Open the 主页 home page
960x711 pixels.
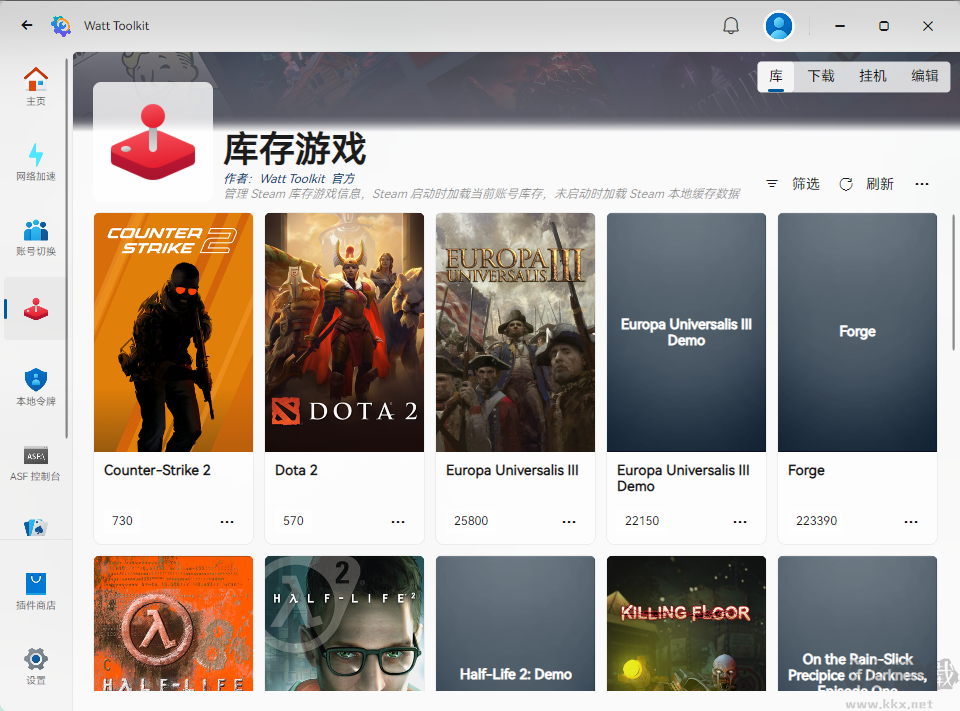click(x=36, y=86)
